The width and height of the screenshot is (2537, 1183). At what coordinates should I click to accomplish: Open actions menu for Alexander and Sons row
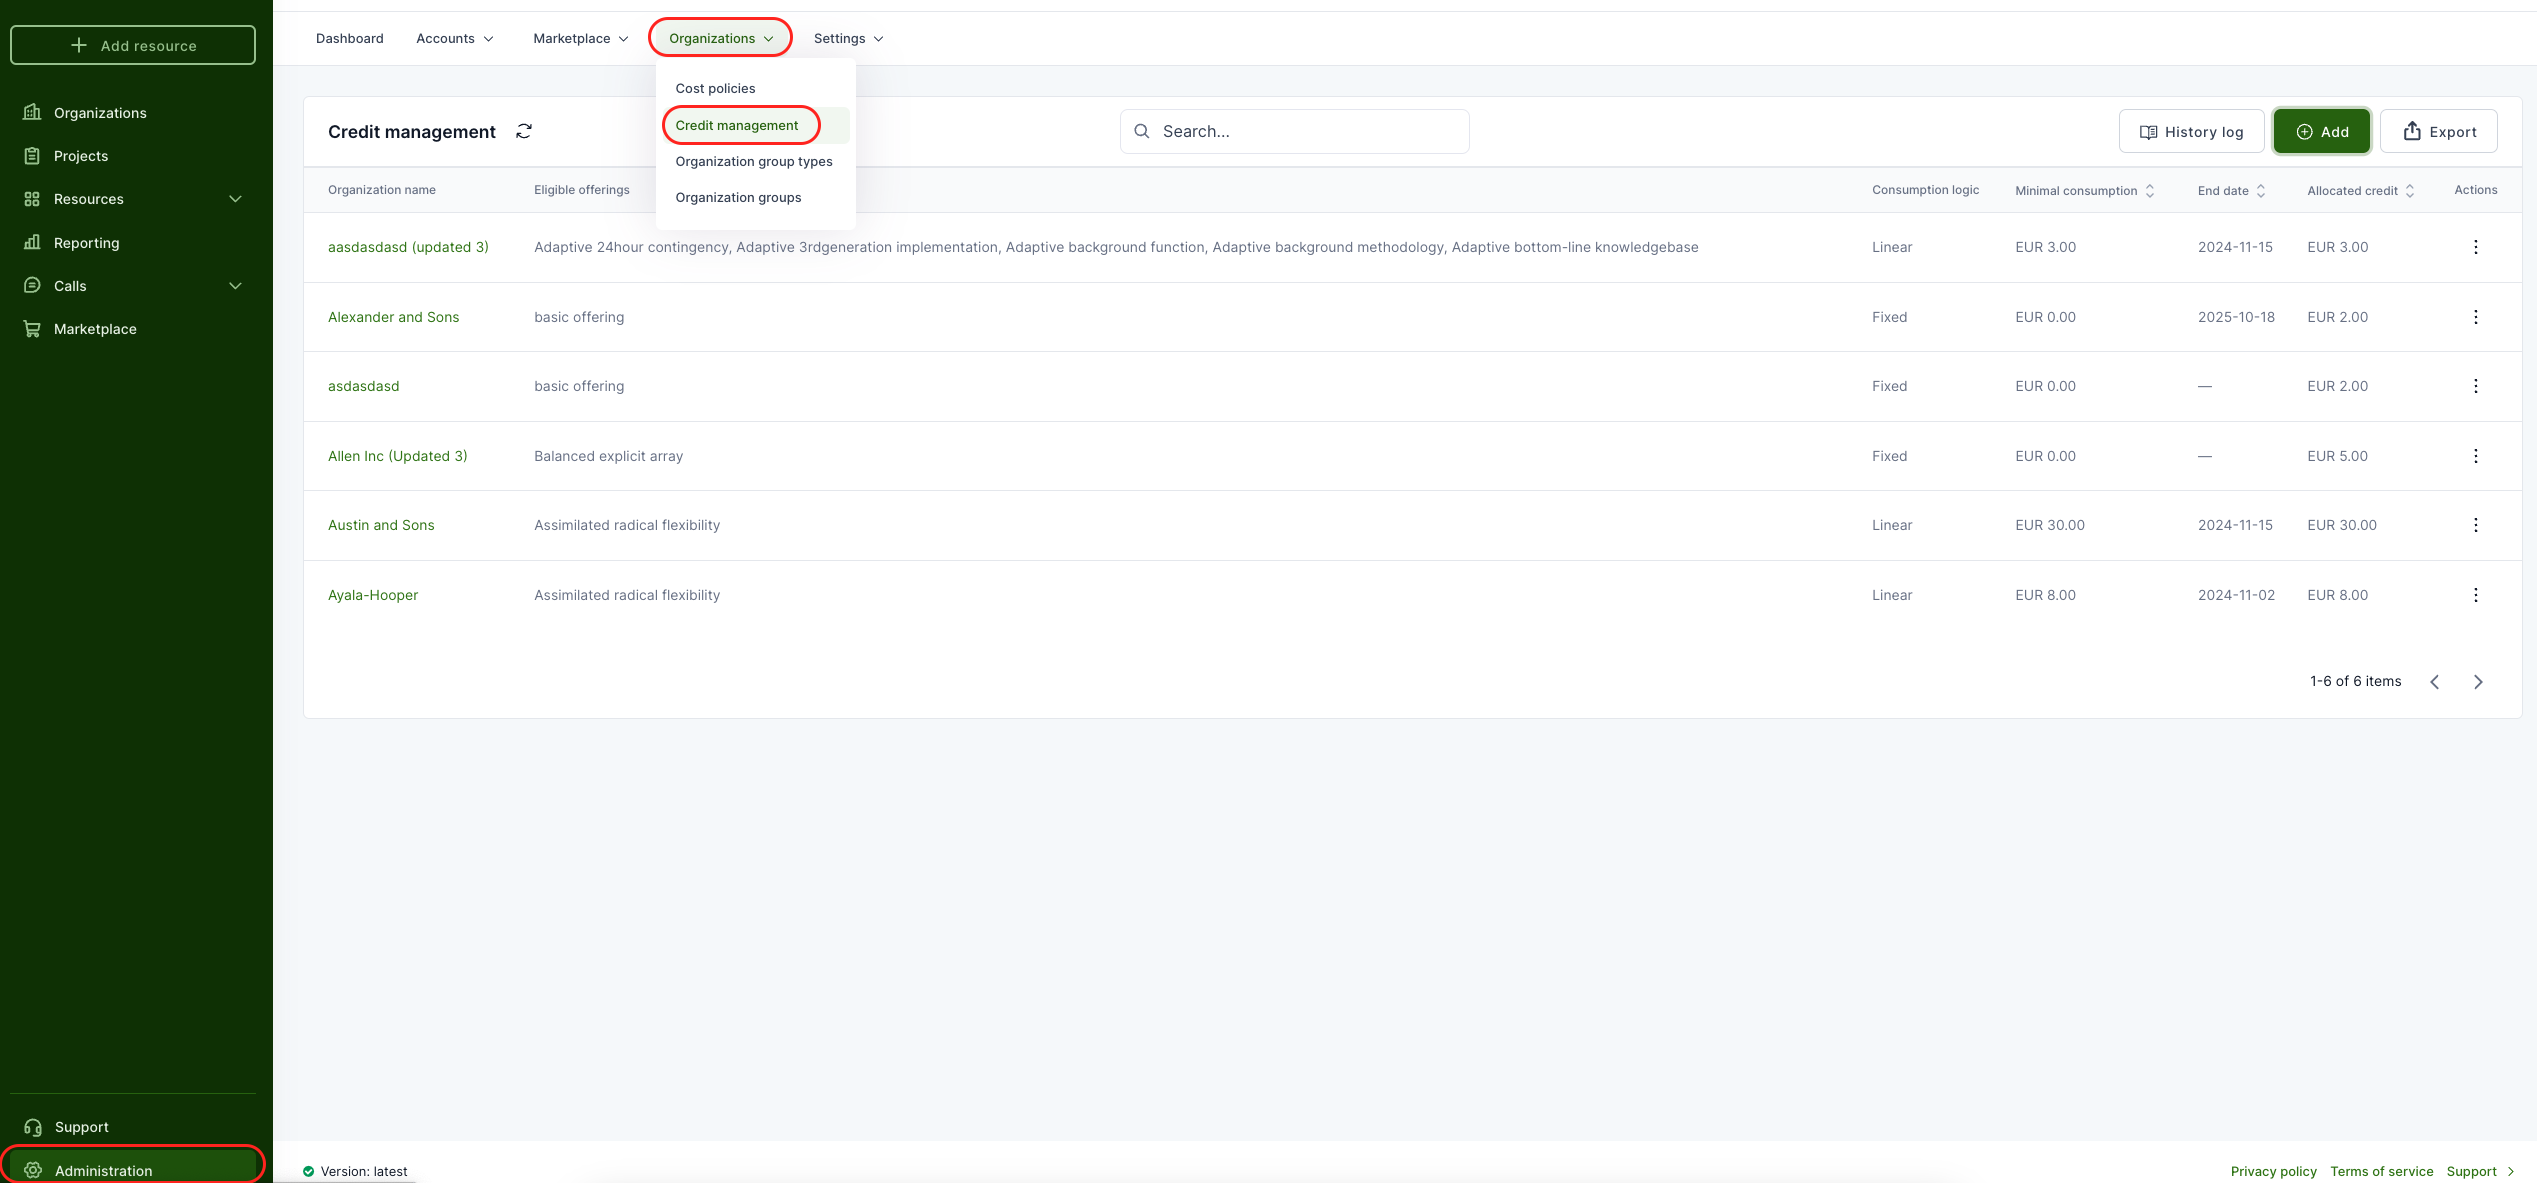[2475, 317]
